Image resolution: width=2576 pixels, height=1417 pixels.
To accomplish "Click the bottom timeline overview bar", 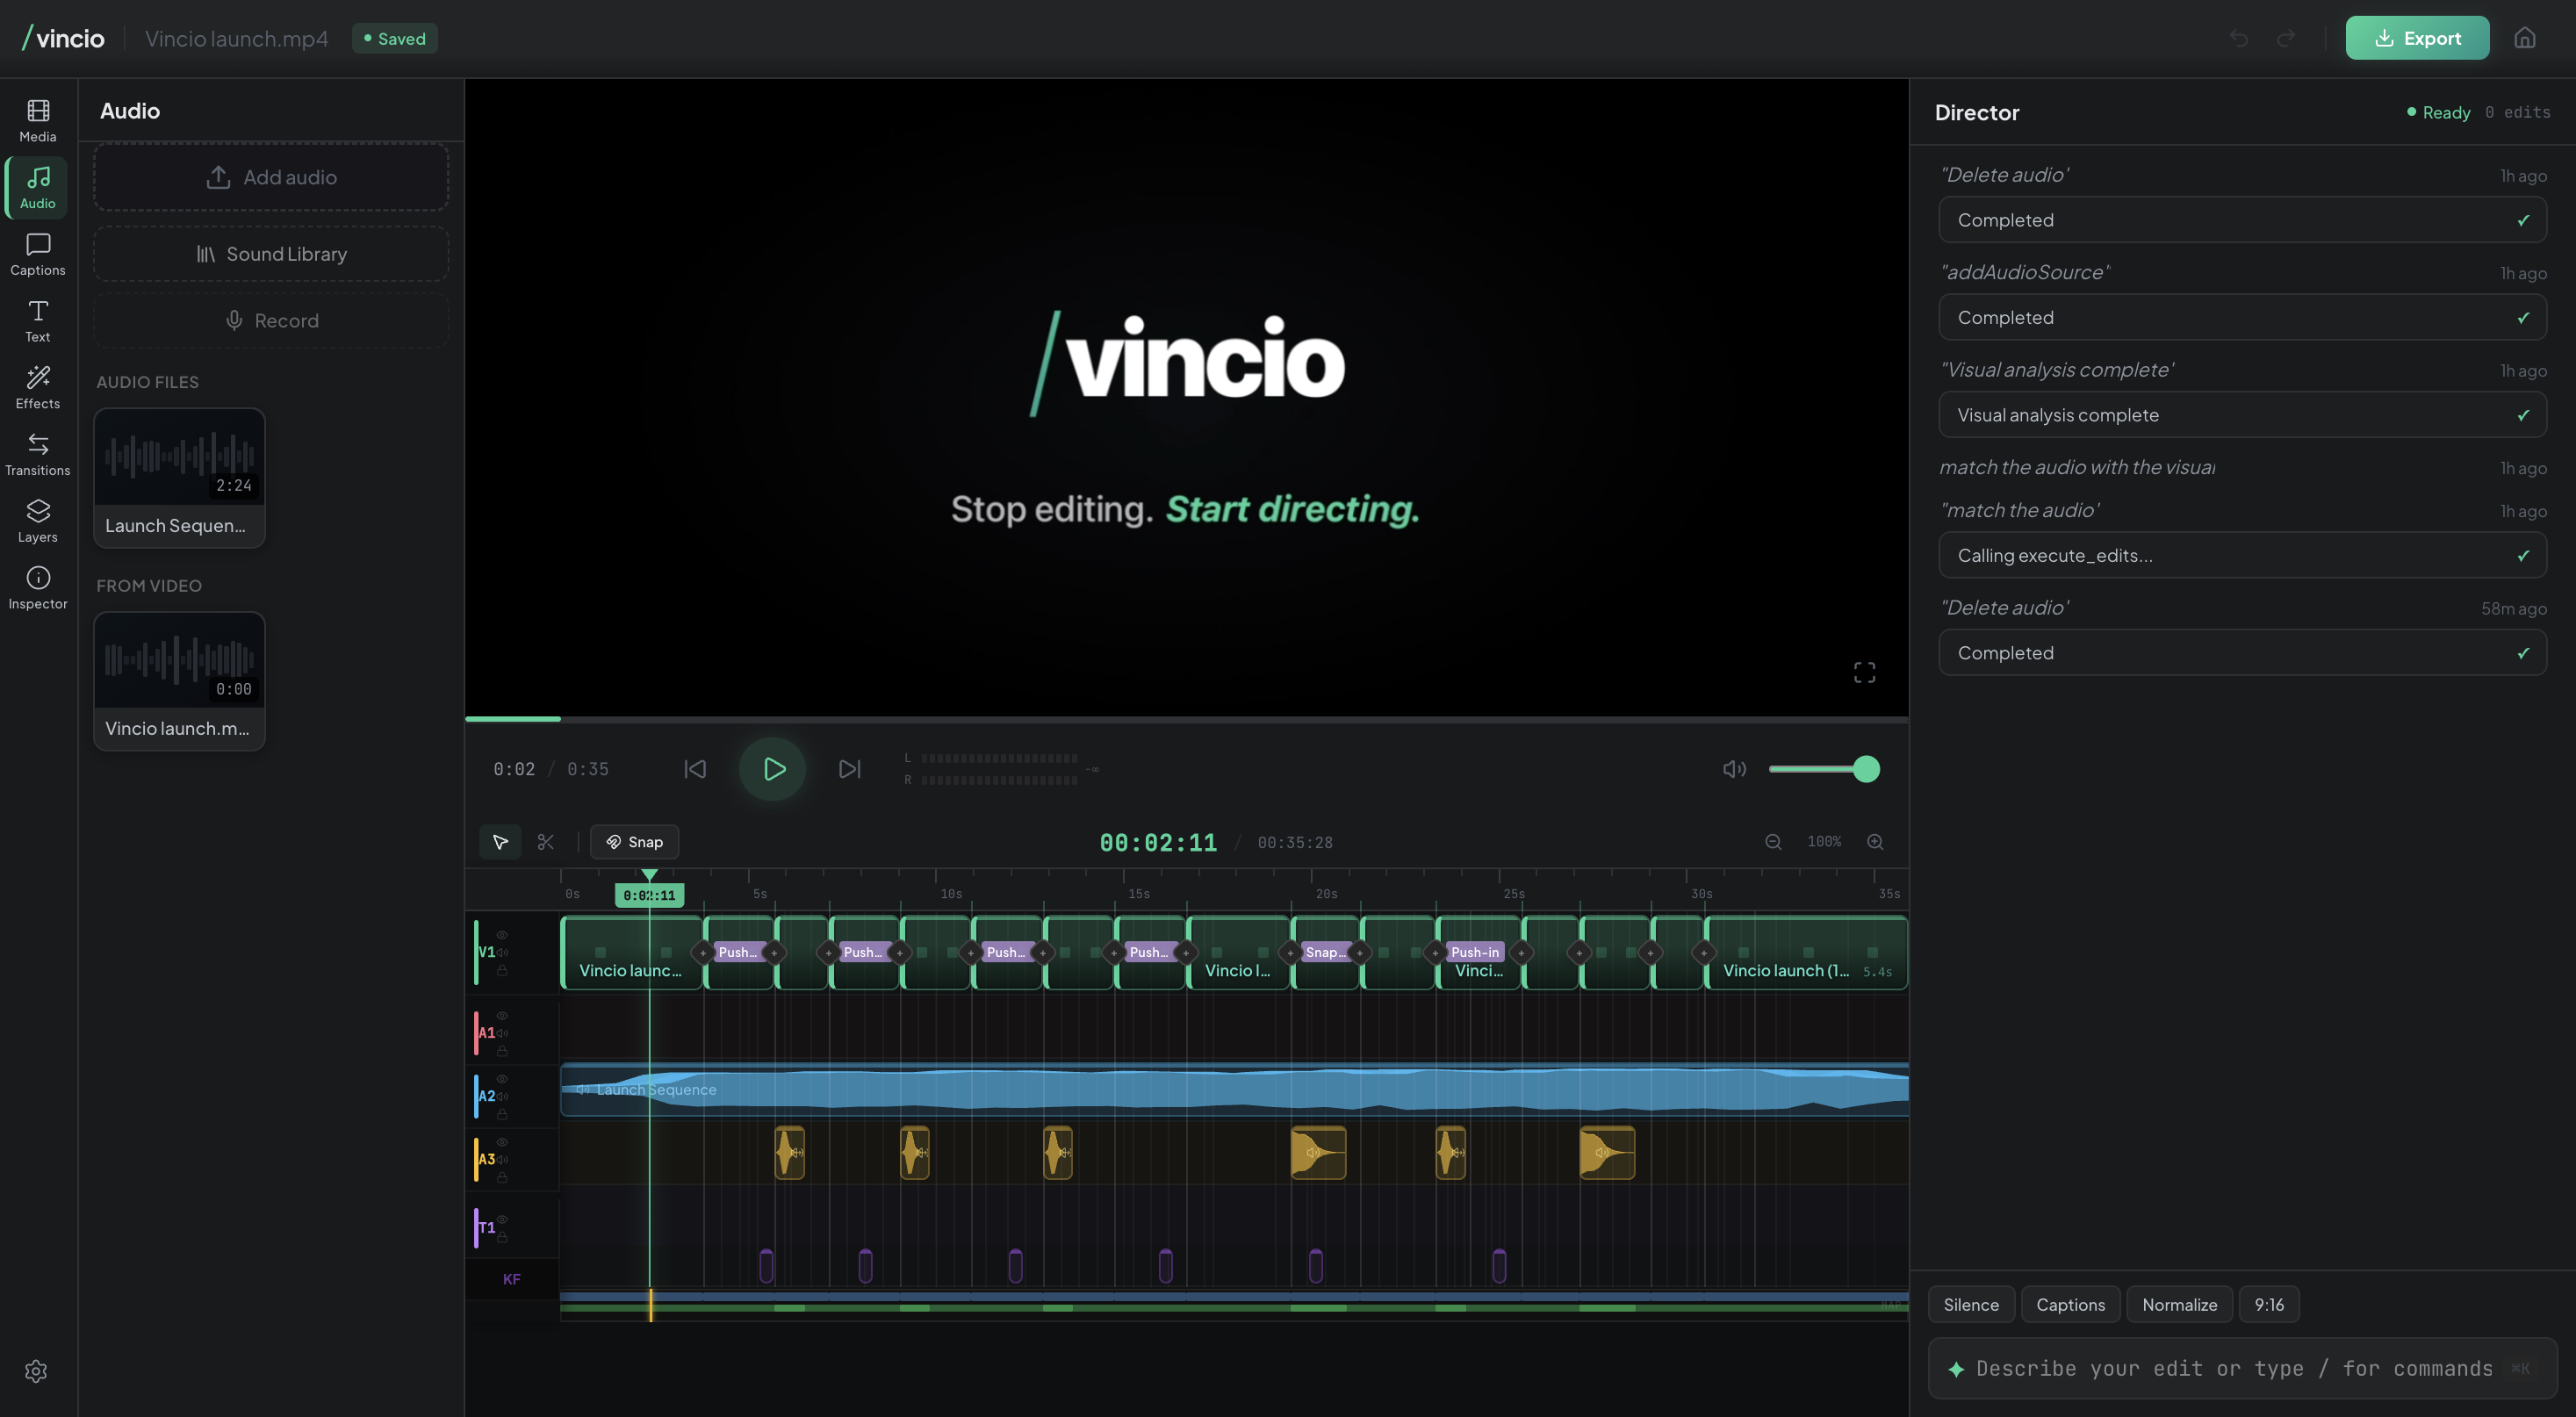I will [x=1234, y=1304].
